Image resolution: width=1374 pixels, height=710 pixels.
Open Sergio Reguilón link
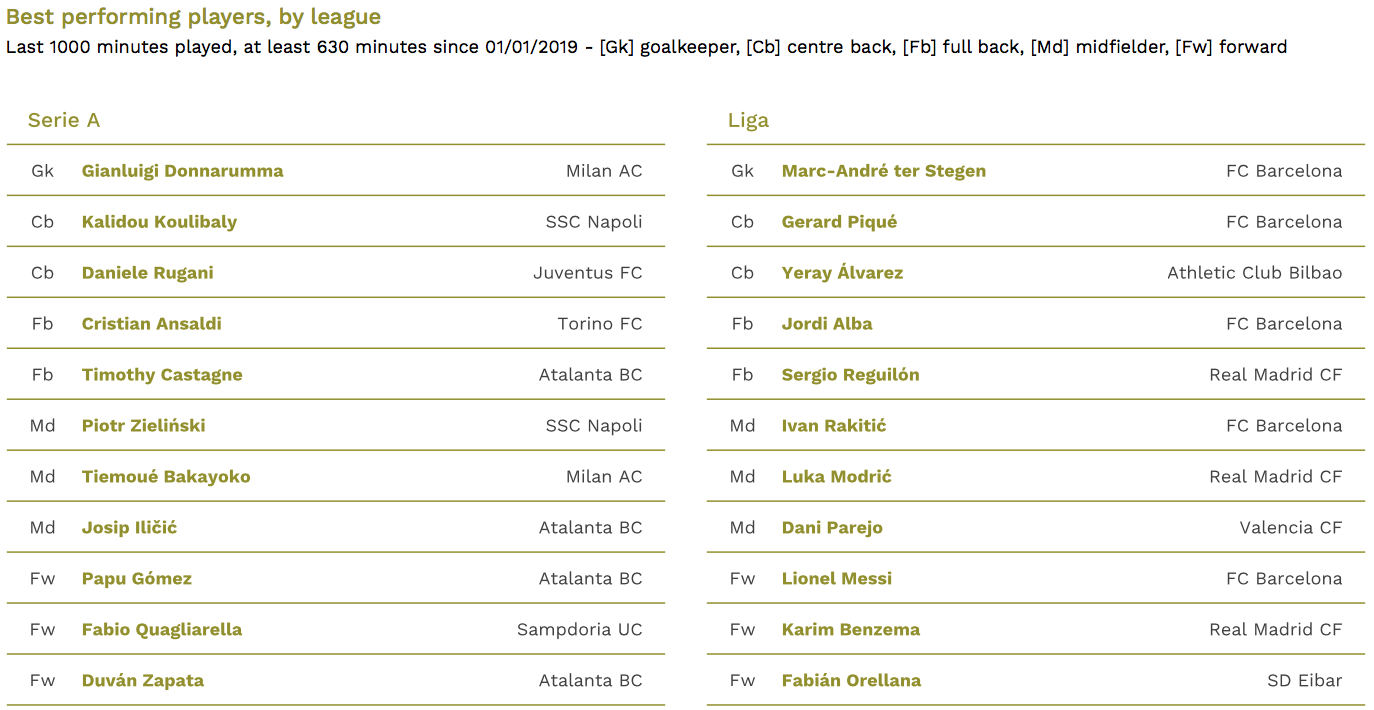point(851,375)
